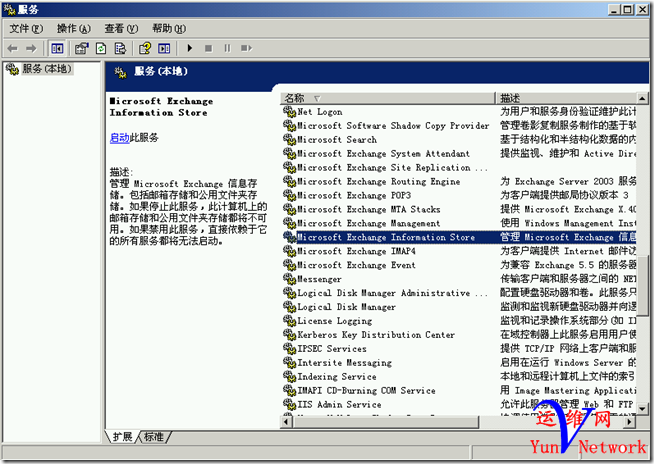The height and width of the screenshot is (464, 654).
Task: Click the 描述 column header
Action: (x=566, y=98)
